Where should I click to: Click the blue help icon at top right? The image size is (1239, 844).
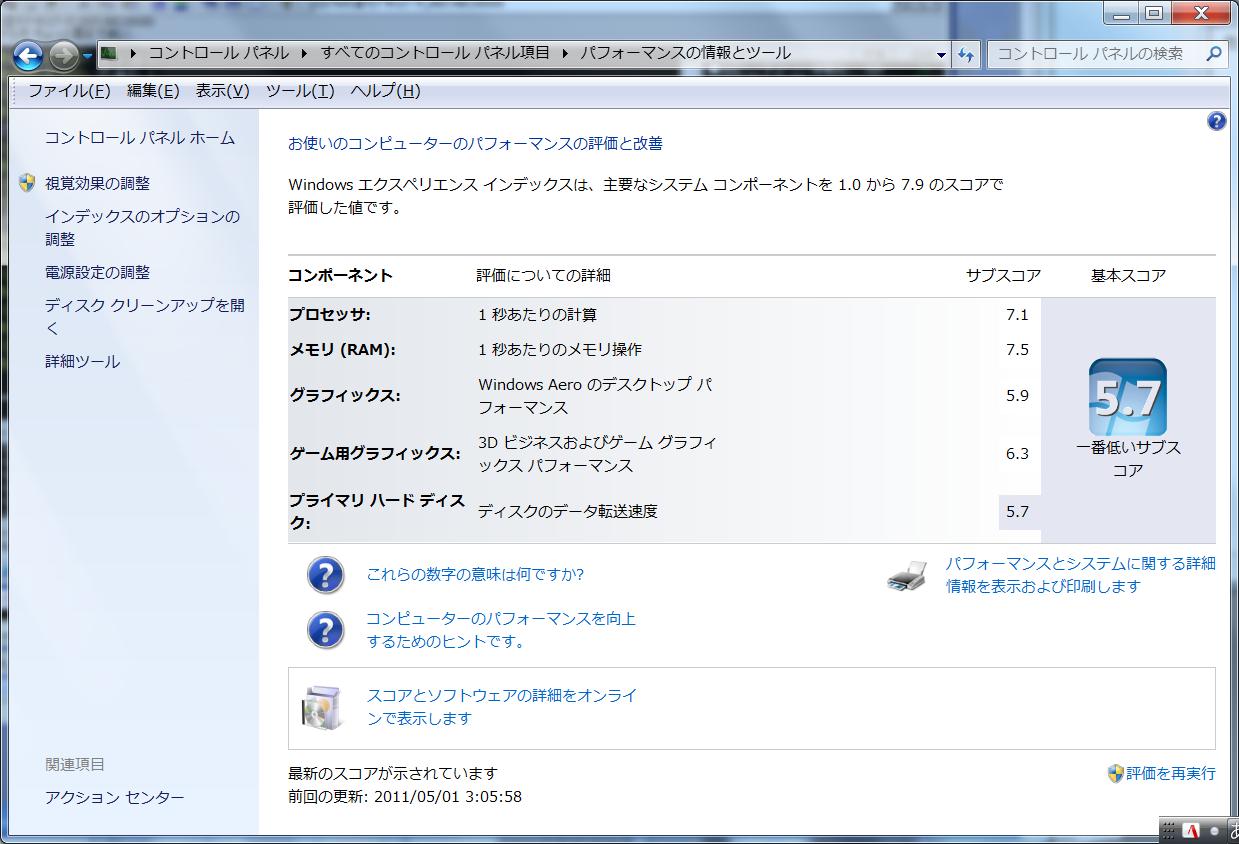pyautogui.click(x=1216, y=121)
